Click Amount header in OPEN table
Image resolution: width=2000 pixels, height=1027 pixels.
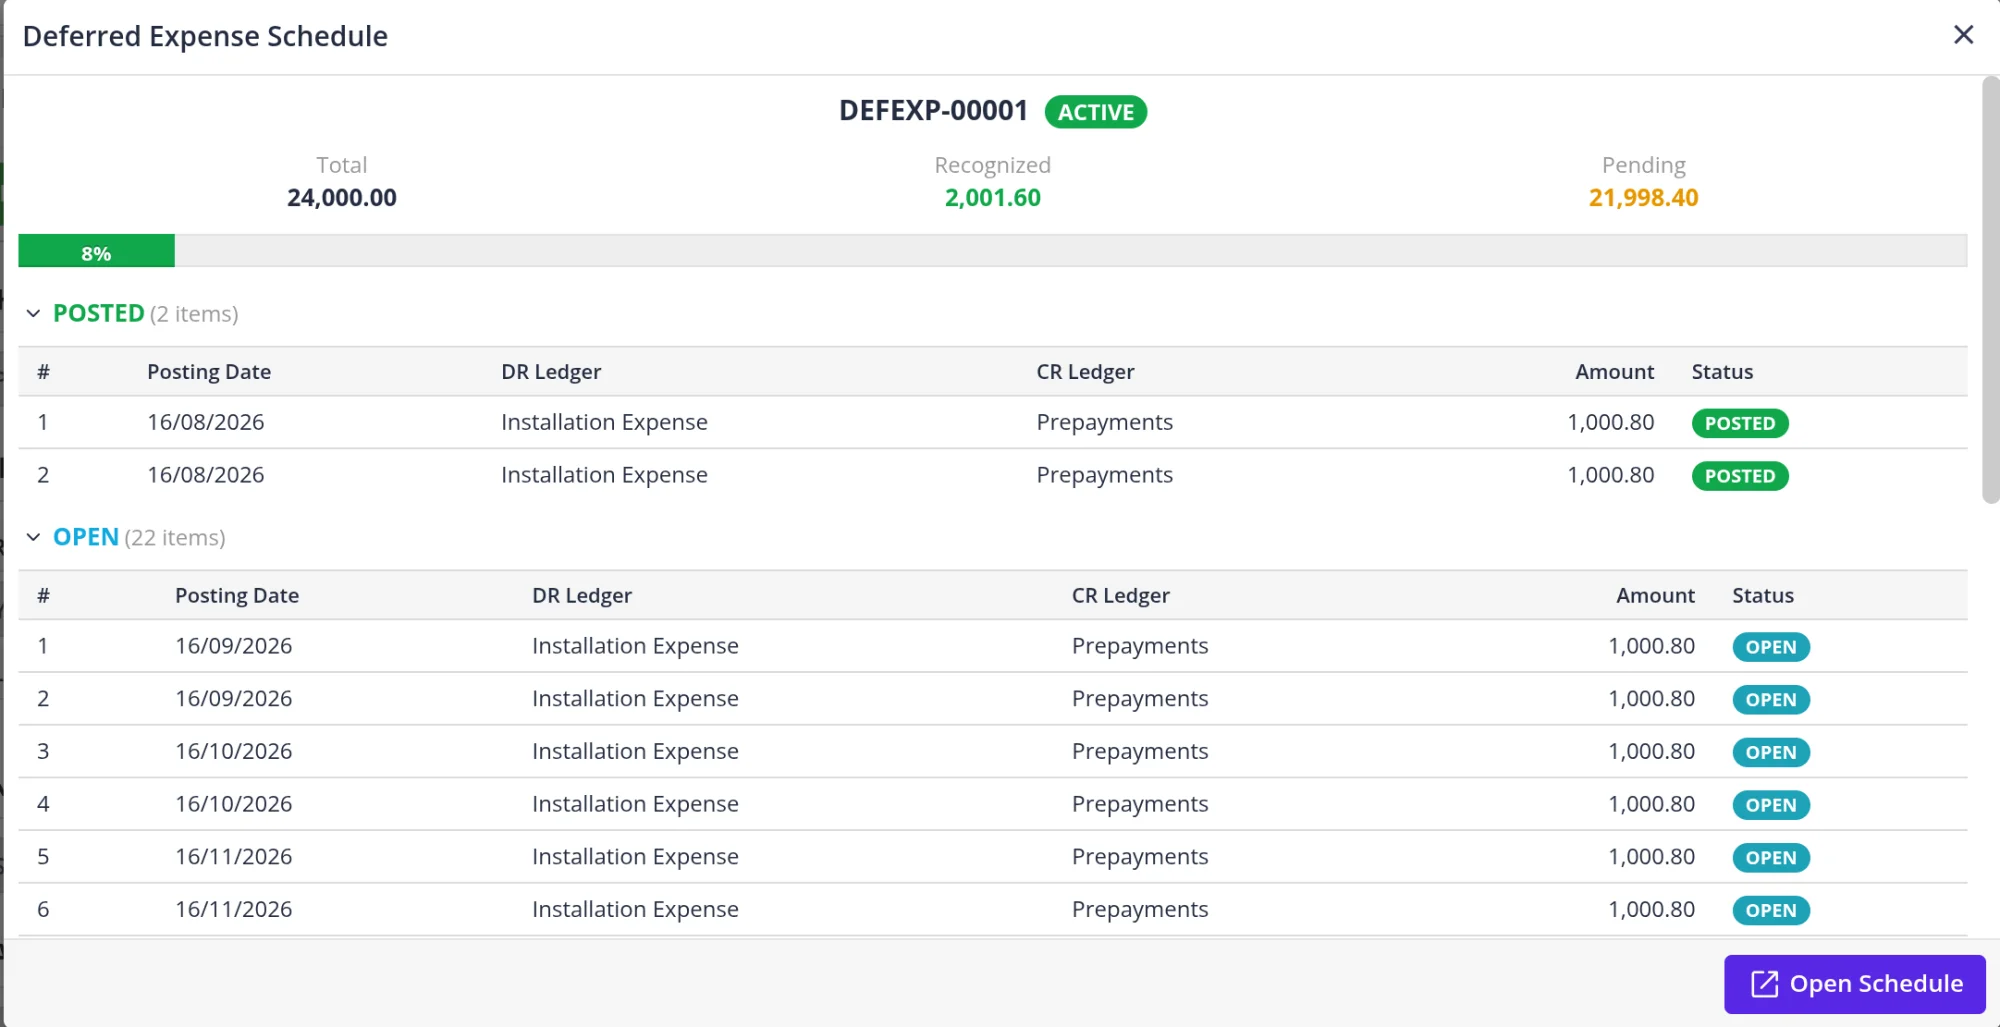coord(1655,596)
